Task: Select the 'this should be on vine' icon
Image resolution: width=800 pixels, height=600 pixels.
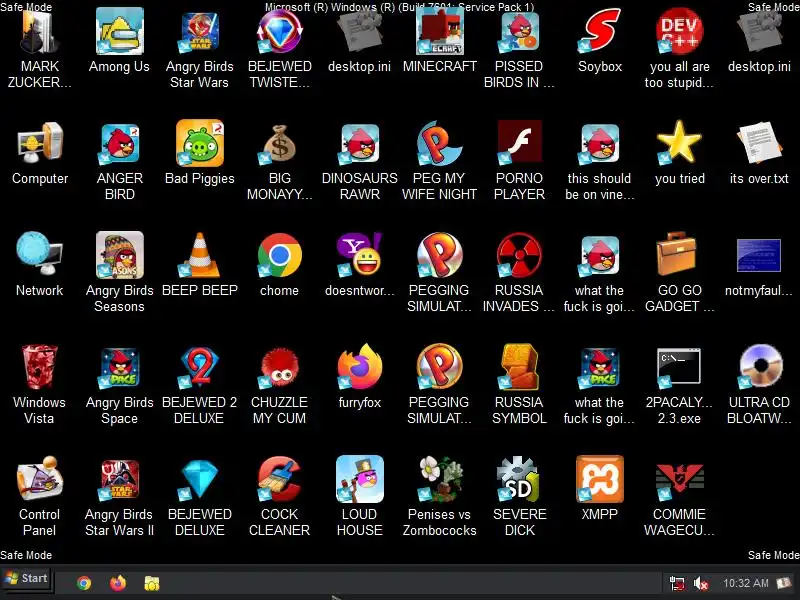Action: (599, 144)
